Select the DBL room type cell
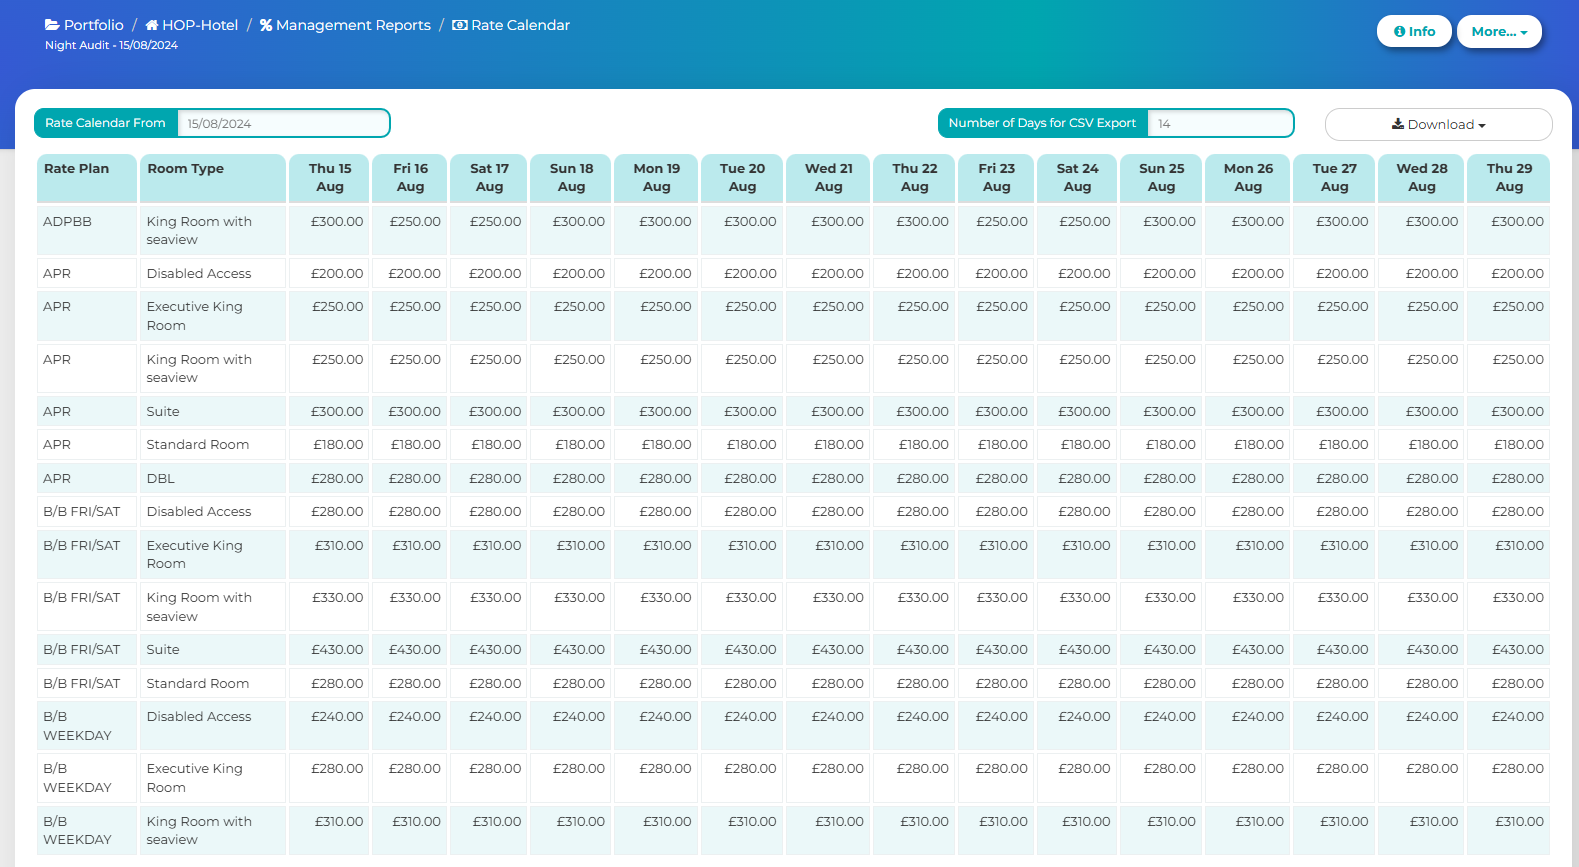Viewport: 1579px width, 867px height. 213,478
